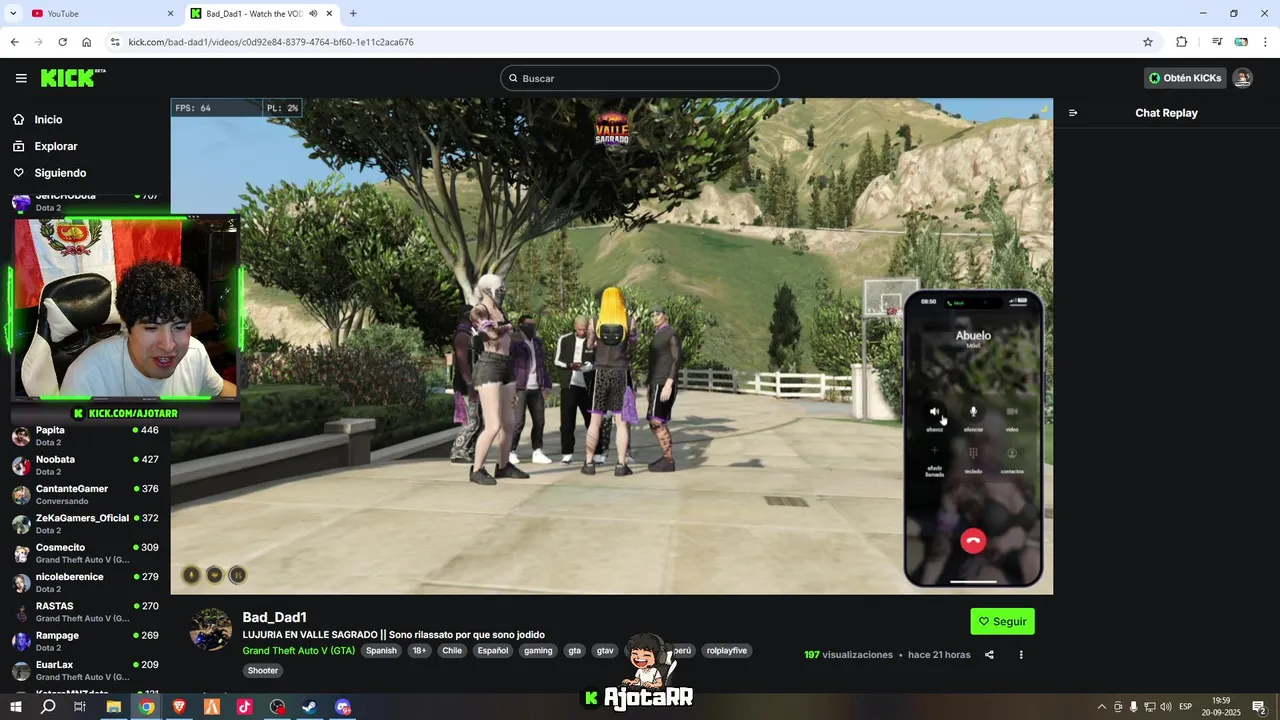This screenshot has height=720, width=1280.
Task: Open nicoleberenice channel in sidebar
Action: [x=85, y=582]
